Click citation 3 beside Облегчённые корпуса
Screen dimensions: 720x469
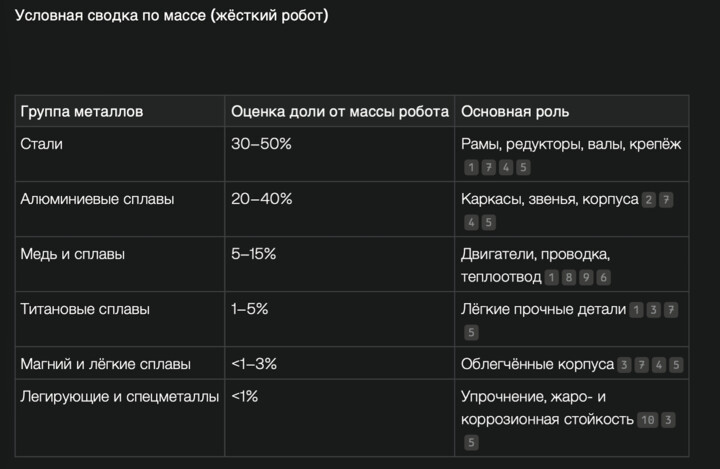tap(624, 364)
